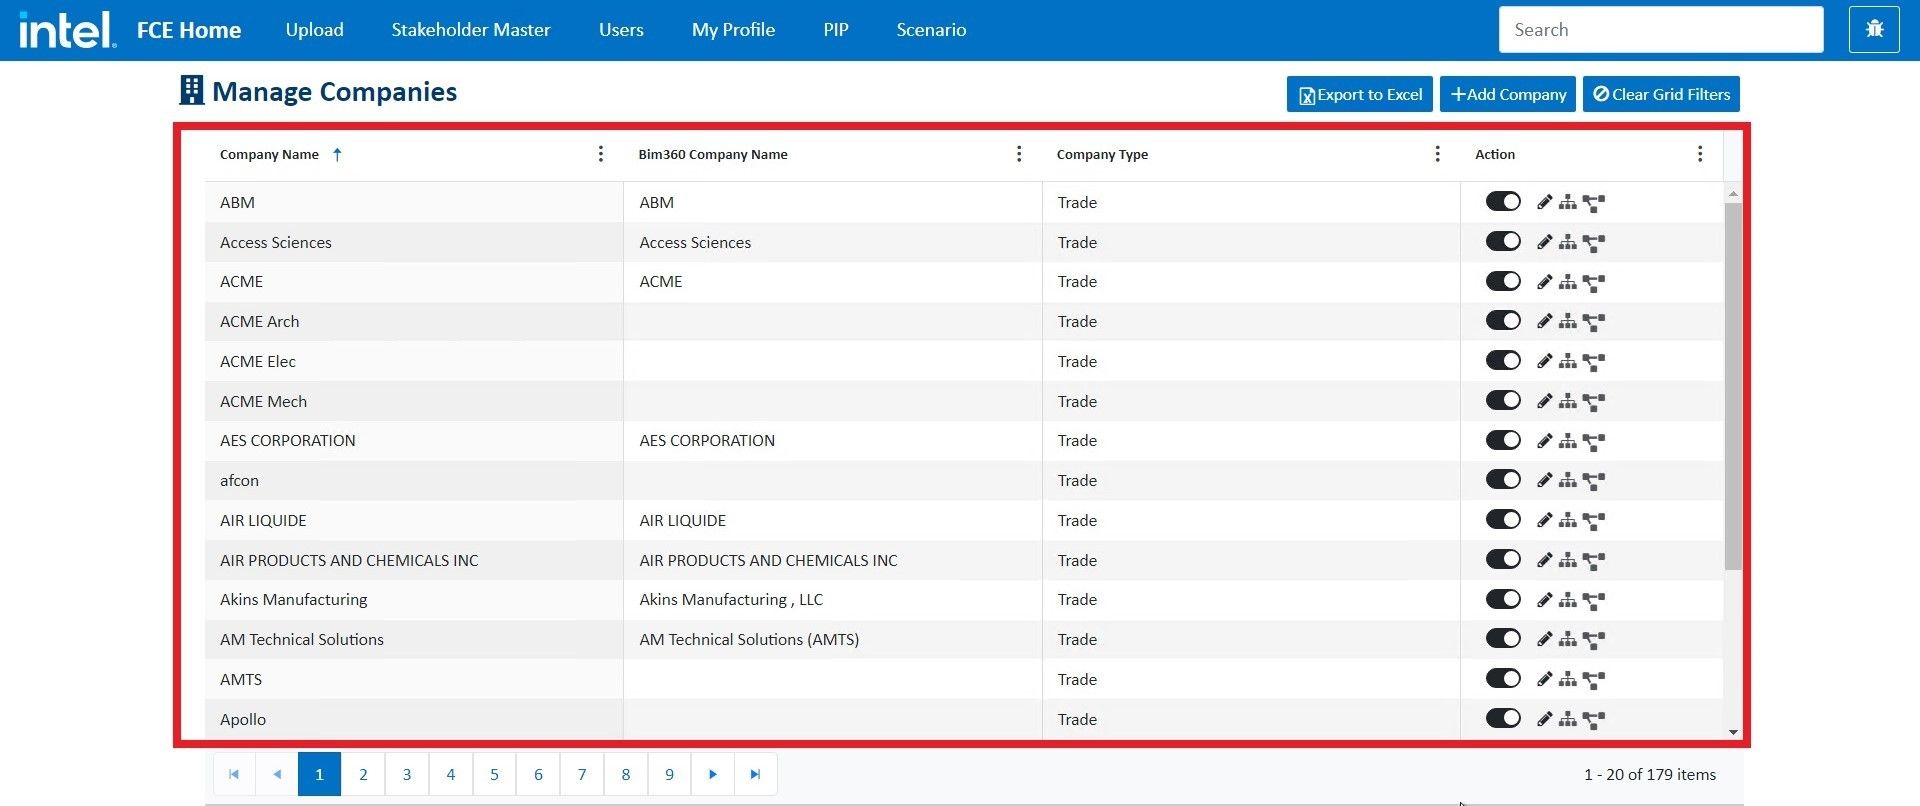Click the Export to Excel button

[1359, 94]
